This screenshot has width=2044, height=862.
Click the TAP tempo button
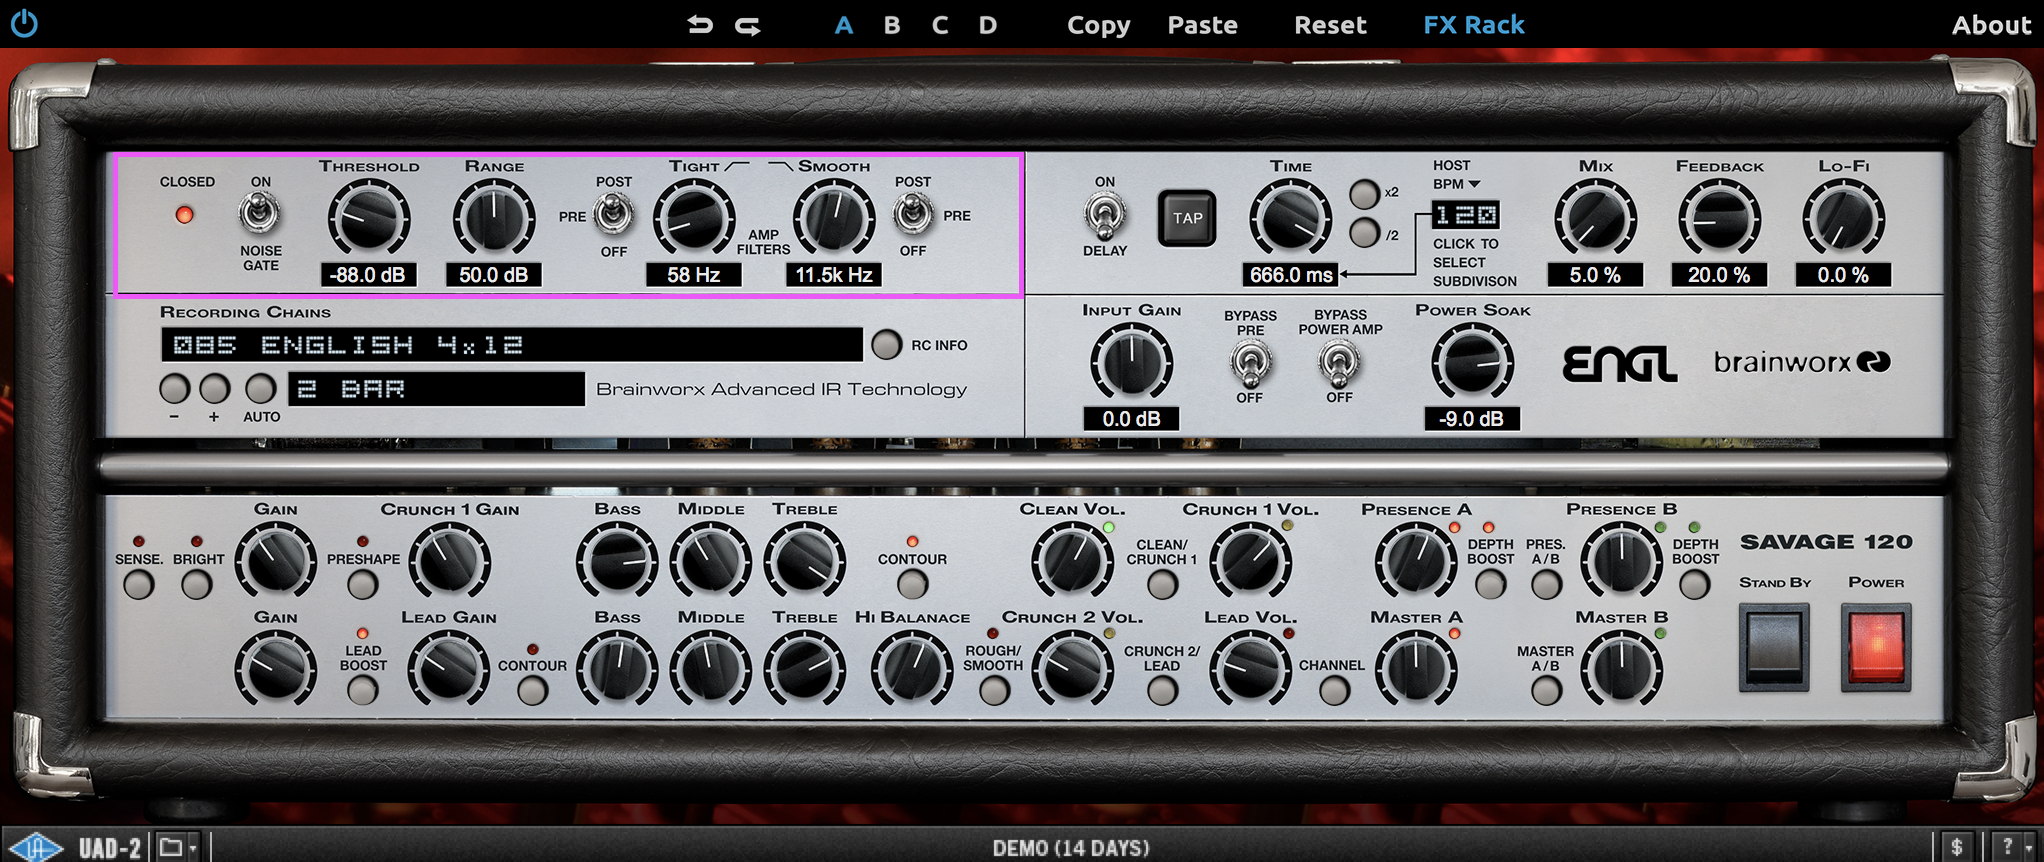[1187, 218]
